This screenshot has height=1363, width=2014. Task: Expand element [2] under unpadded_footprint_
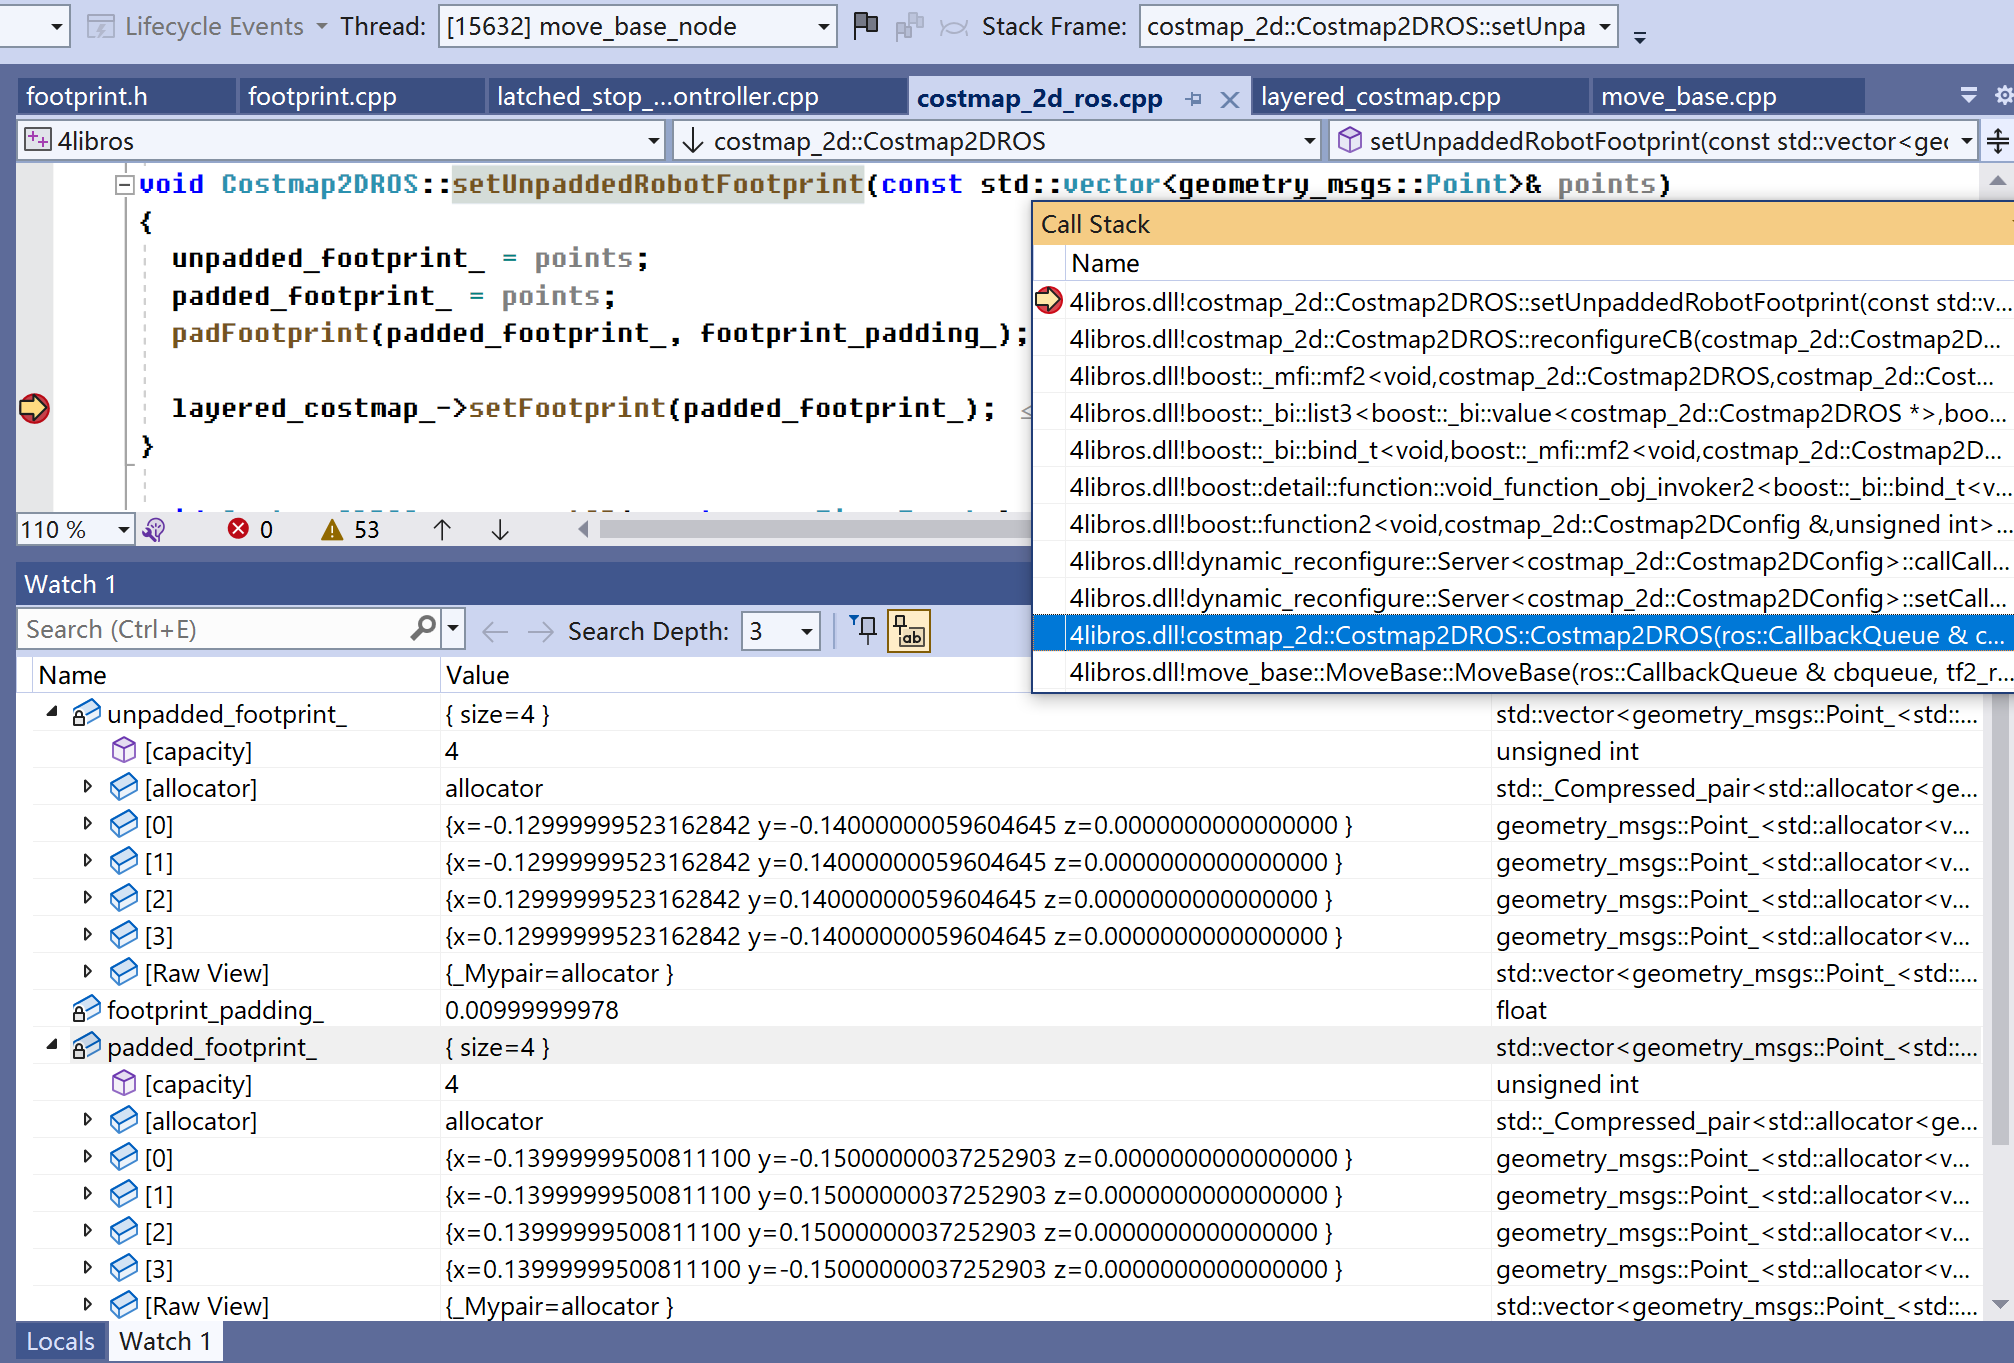(88, 898)
